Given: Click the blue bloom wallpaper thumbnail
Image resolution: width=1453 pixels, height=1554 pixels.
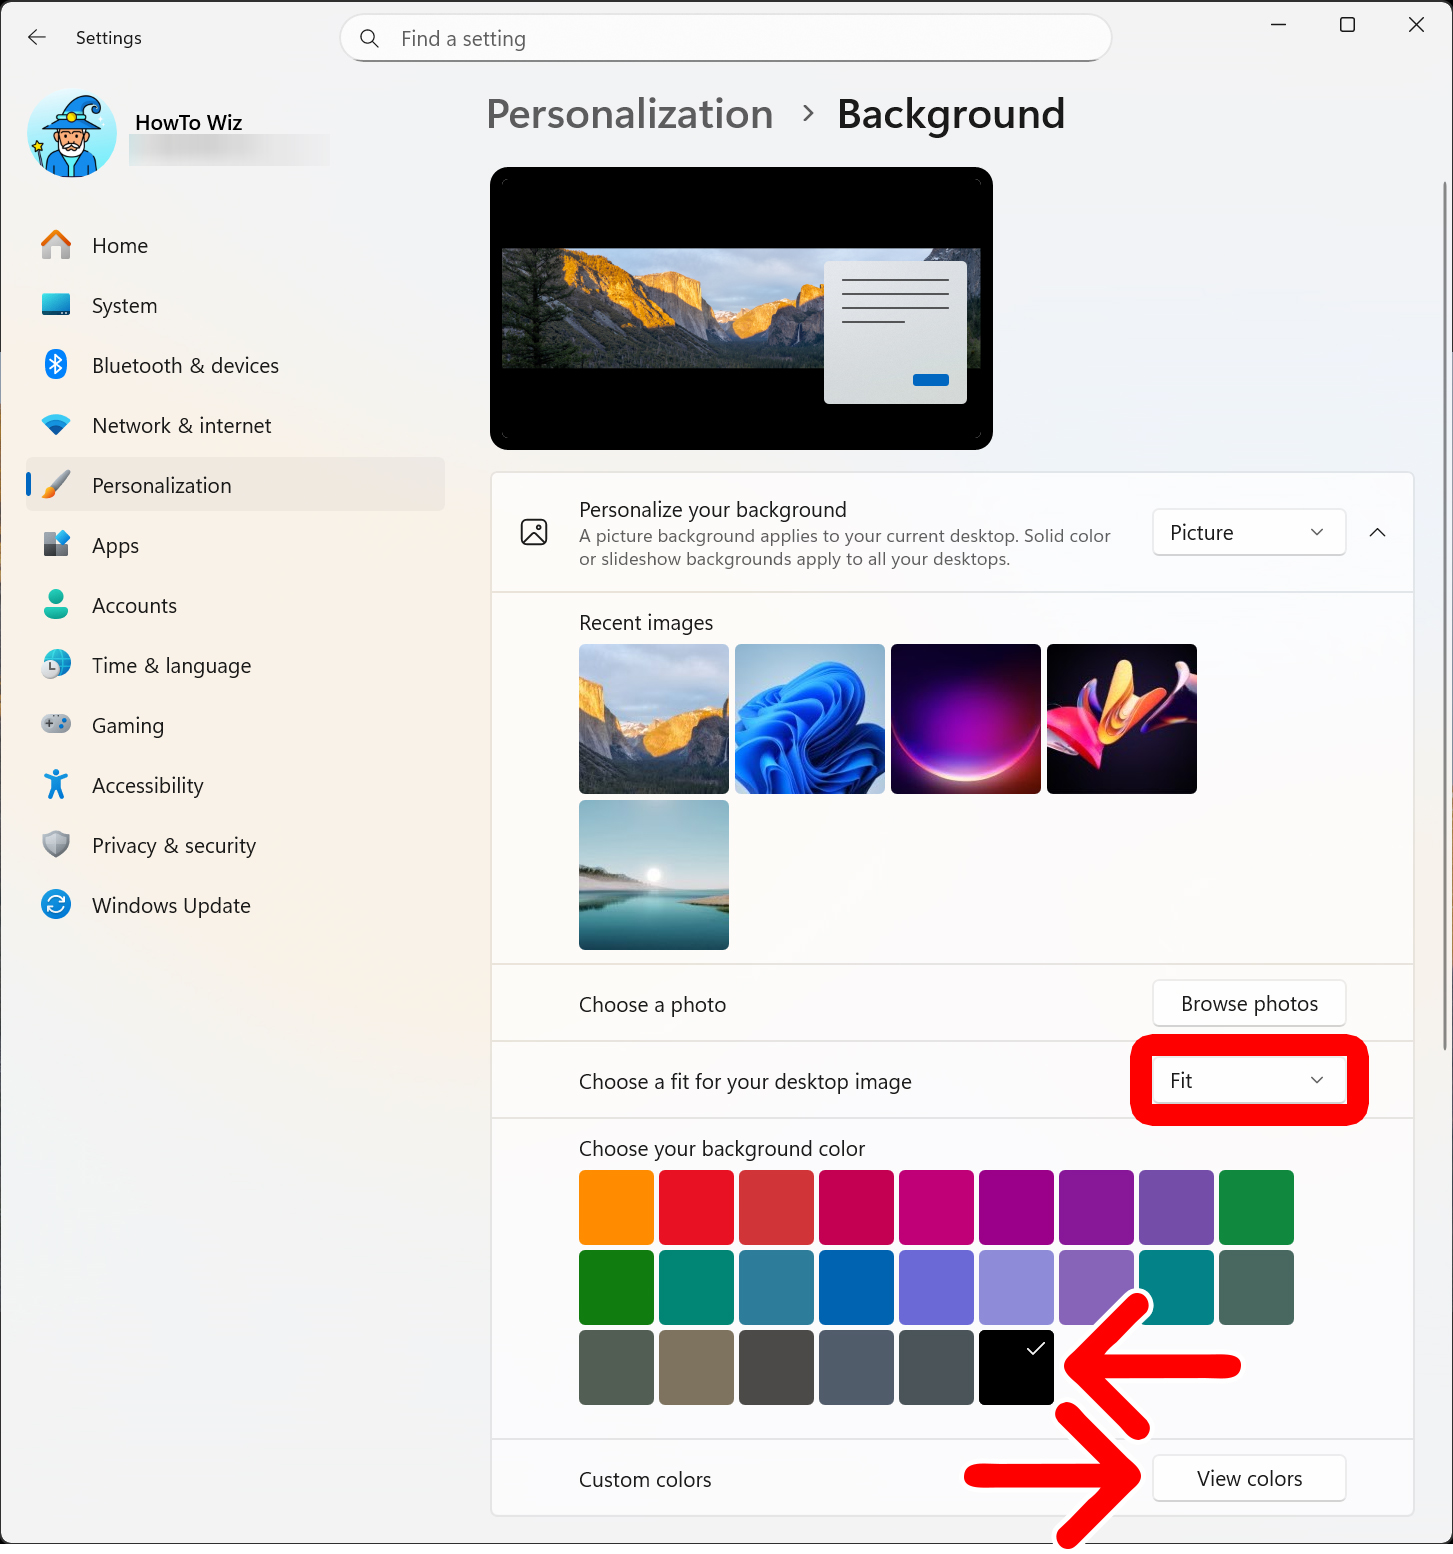Looking at the screenshot, I should (x=809, y=719).
